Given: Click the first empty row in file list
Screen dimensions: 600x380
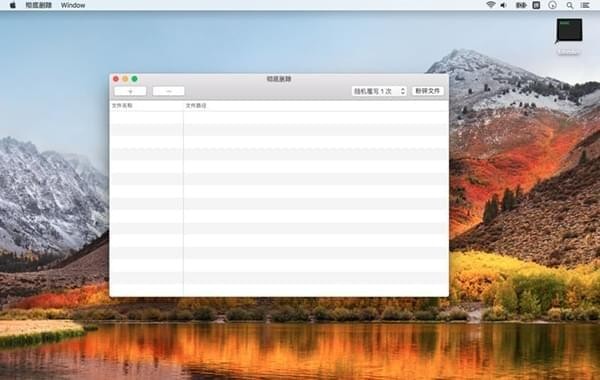Looking at the screenshot, I should [x=279, y=117].
